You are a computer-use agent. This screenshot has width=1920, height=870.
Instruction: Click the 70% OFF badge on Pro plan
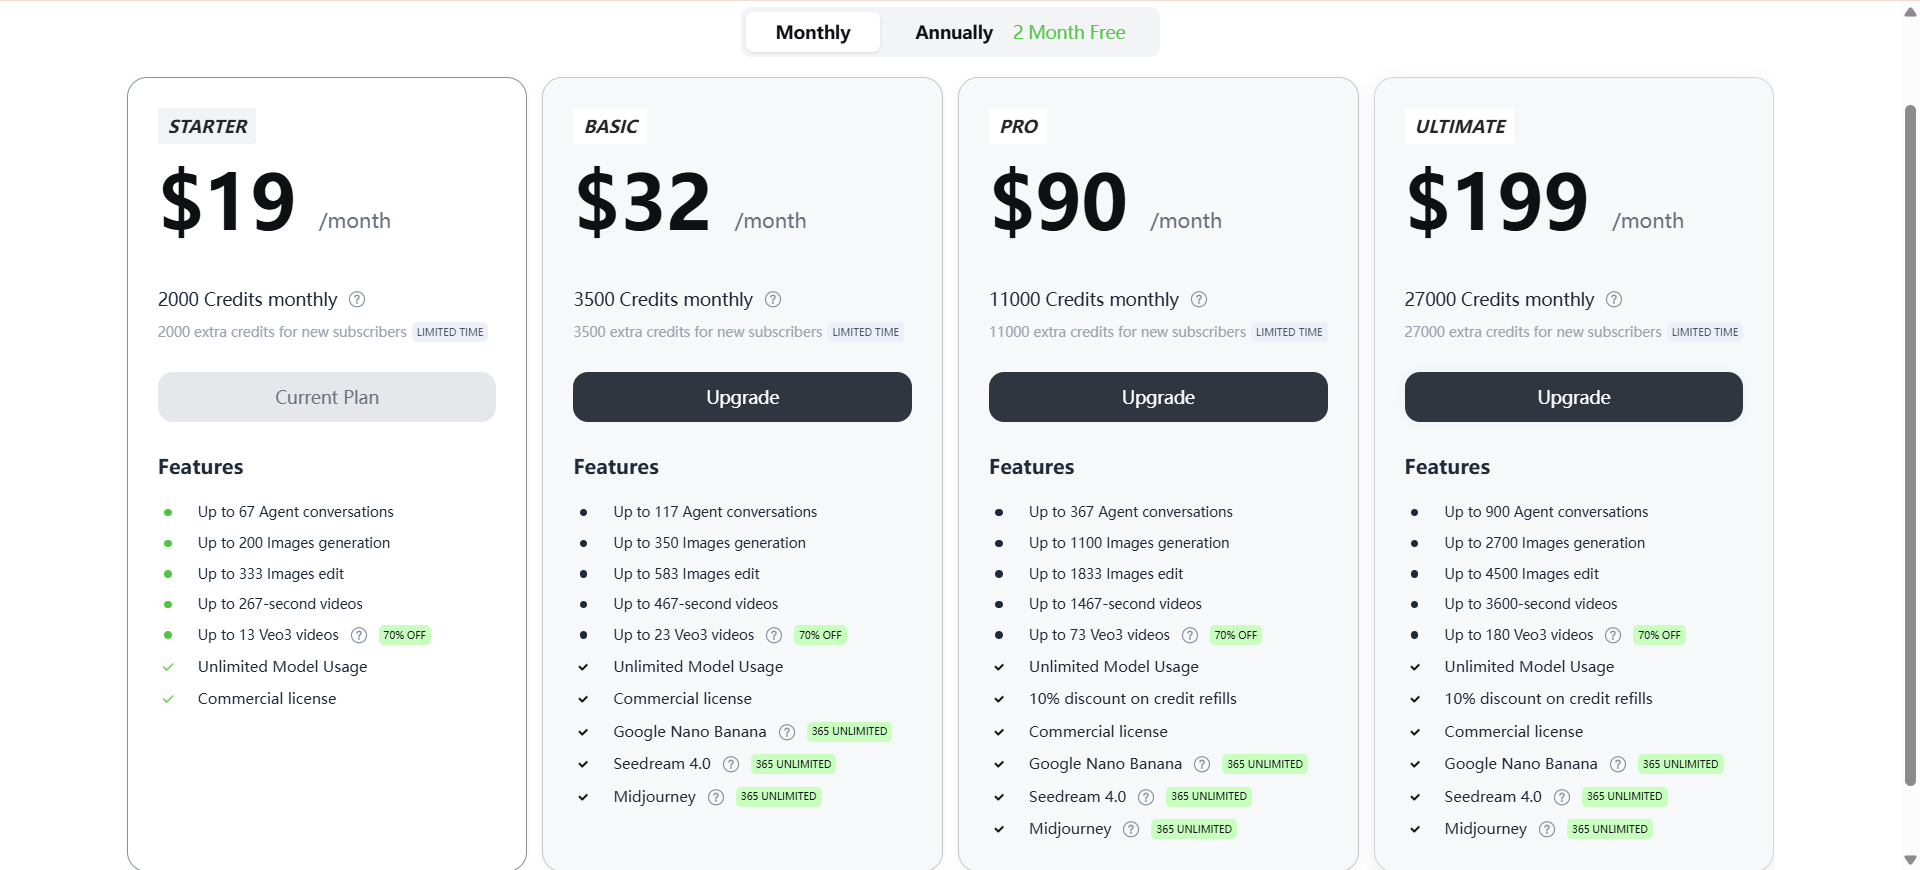tap(1235, 635)
